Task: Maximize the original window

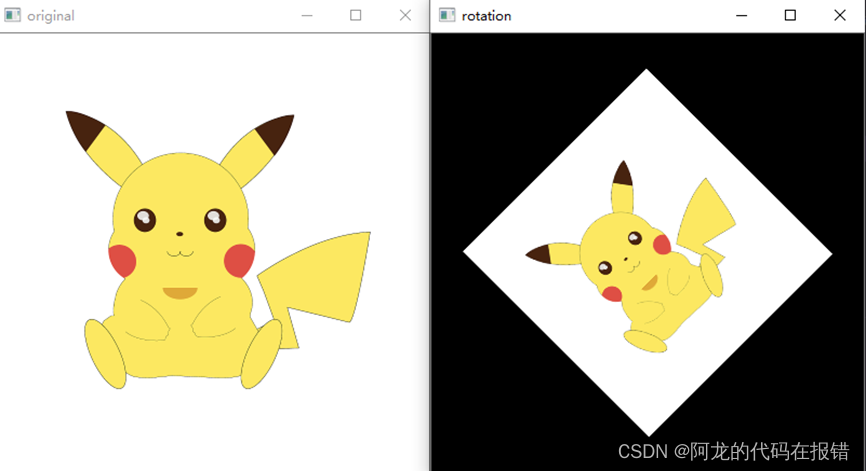Action: [x=356, y=15]
